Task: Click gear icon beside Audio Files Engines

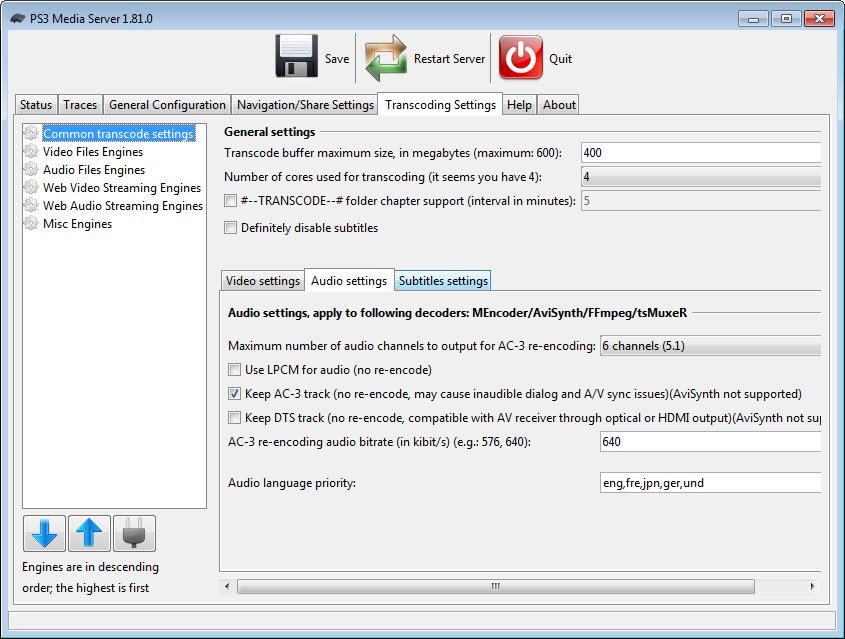Action: point(31,169)
